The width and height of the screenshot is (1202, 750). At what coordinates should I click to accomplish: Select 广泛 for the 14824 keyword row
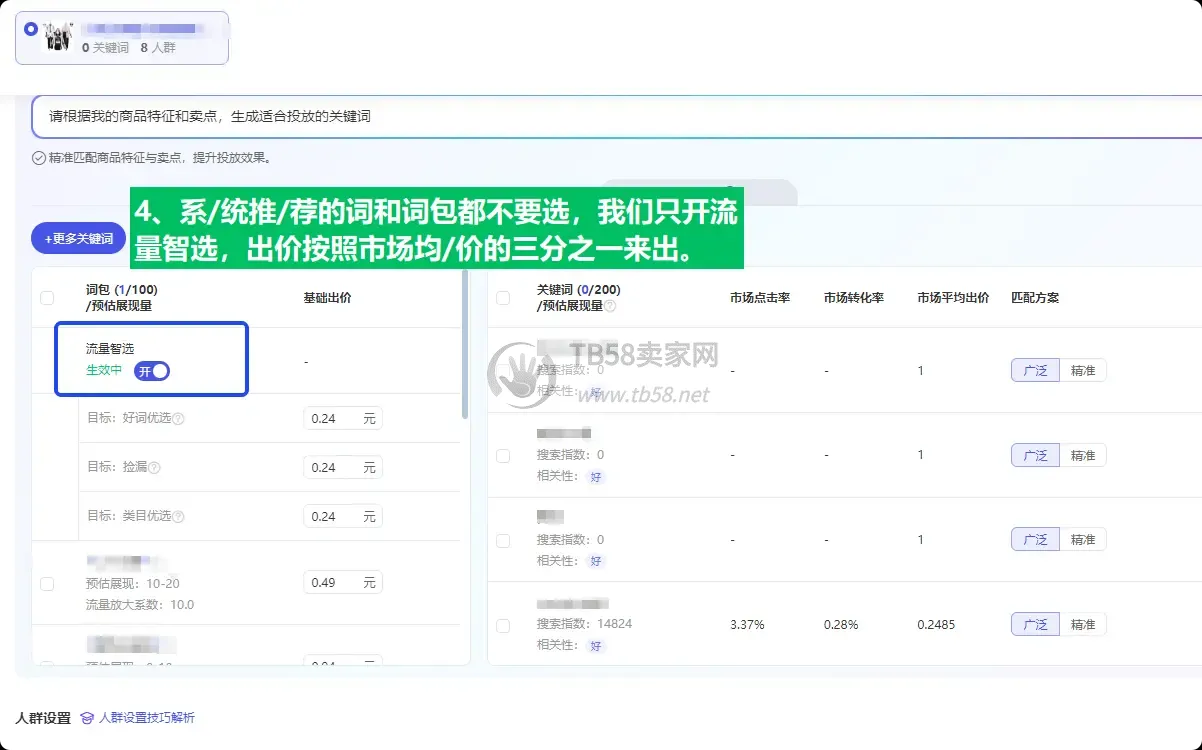[1035, 624]
